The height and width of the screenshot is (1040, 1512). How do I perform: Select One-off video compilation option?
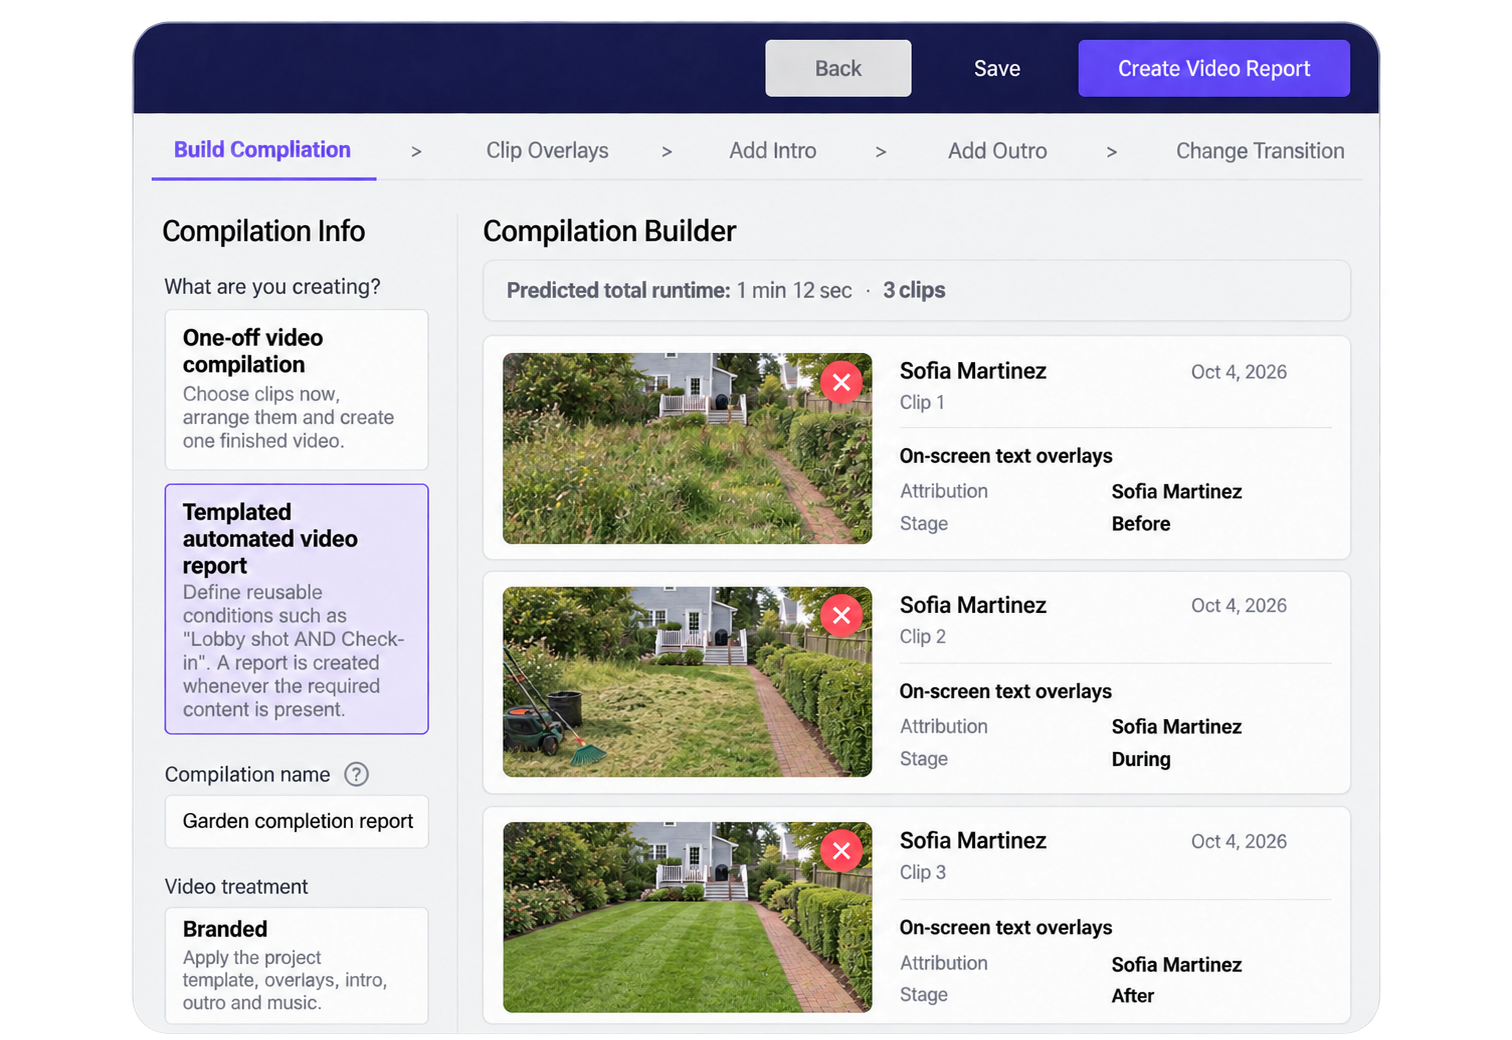297,390
